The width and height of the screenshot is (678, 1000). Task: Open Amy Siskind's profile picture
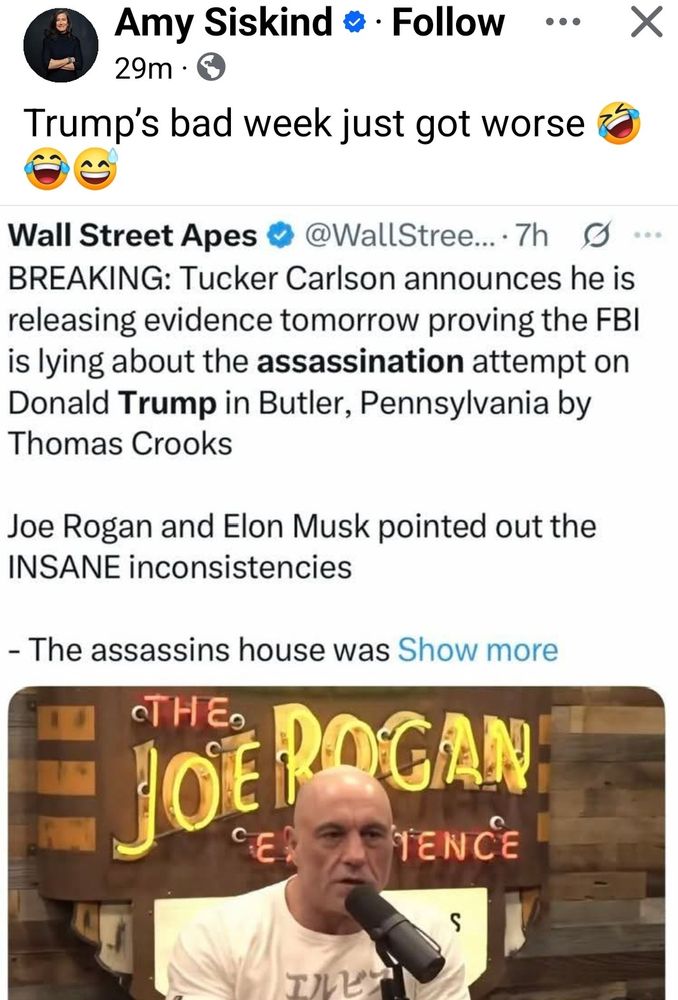(x=59, y=43)
